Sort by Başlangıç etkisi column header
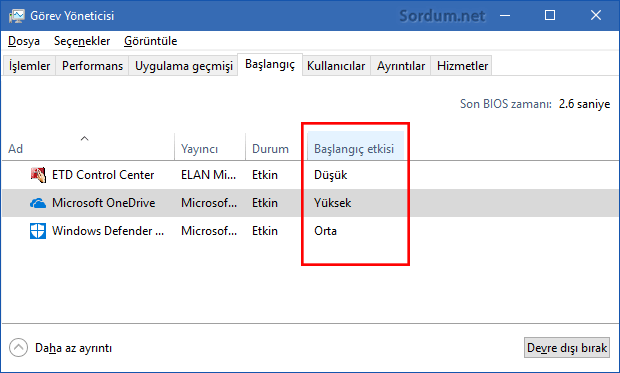 click(x=355, y=147)
